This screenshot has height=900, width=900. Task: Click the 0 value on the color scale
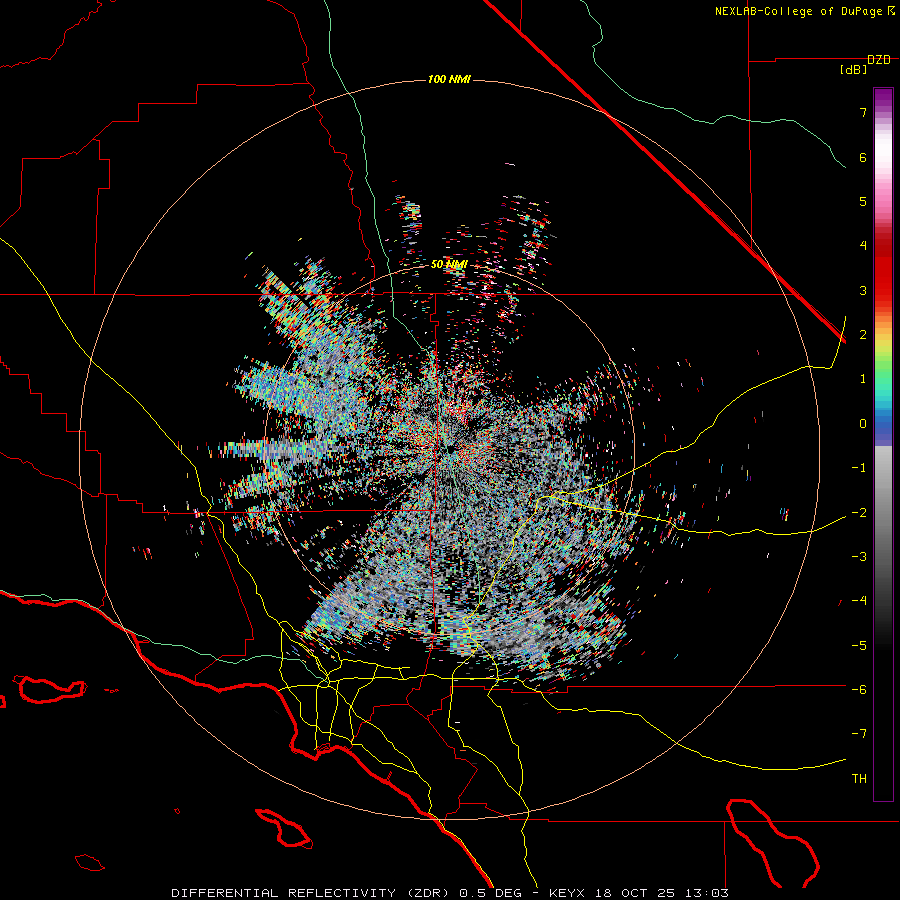pyautogui.click(x=863, y=424)
